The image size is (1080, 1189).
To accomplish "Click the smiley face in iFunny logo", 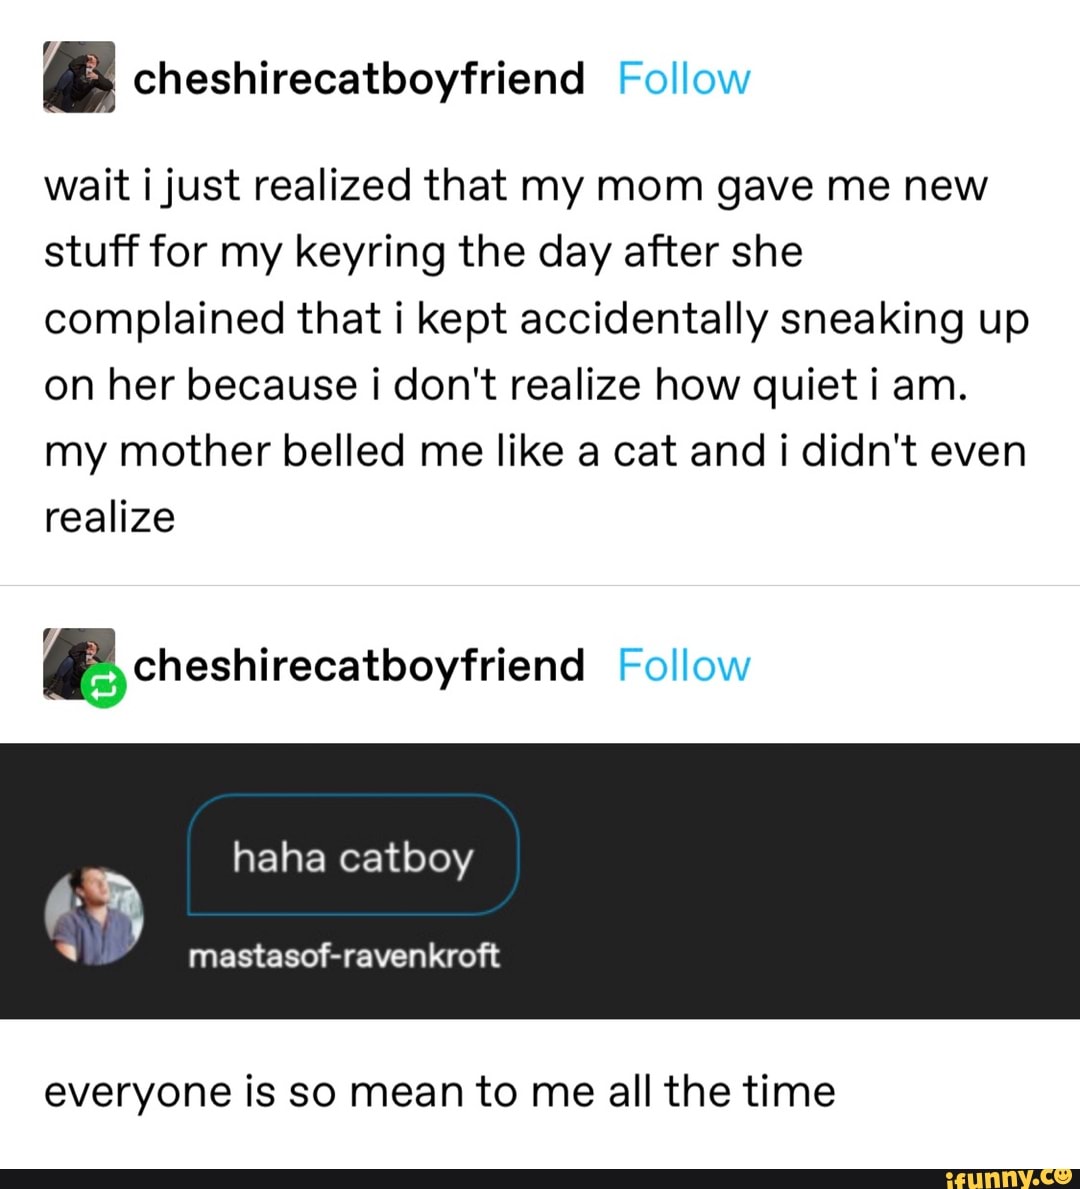I will [1061, 1175].
